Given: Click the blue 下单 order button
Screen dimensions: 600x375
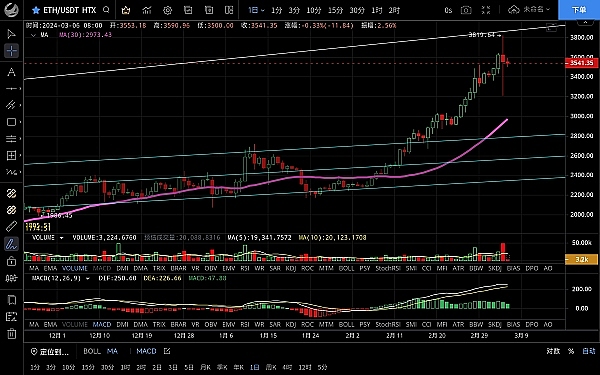Looking at the screenshot, I should (x=579, y=10).
